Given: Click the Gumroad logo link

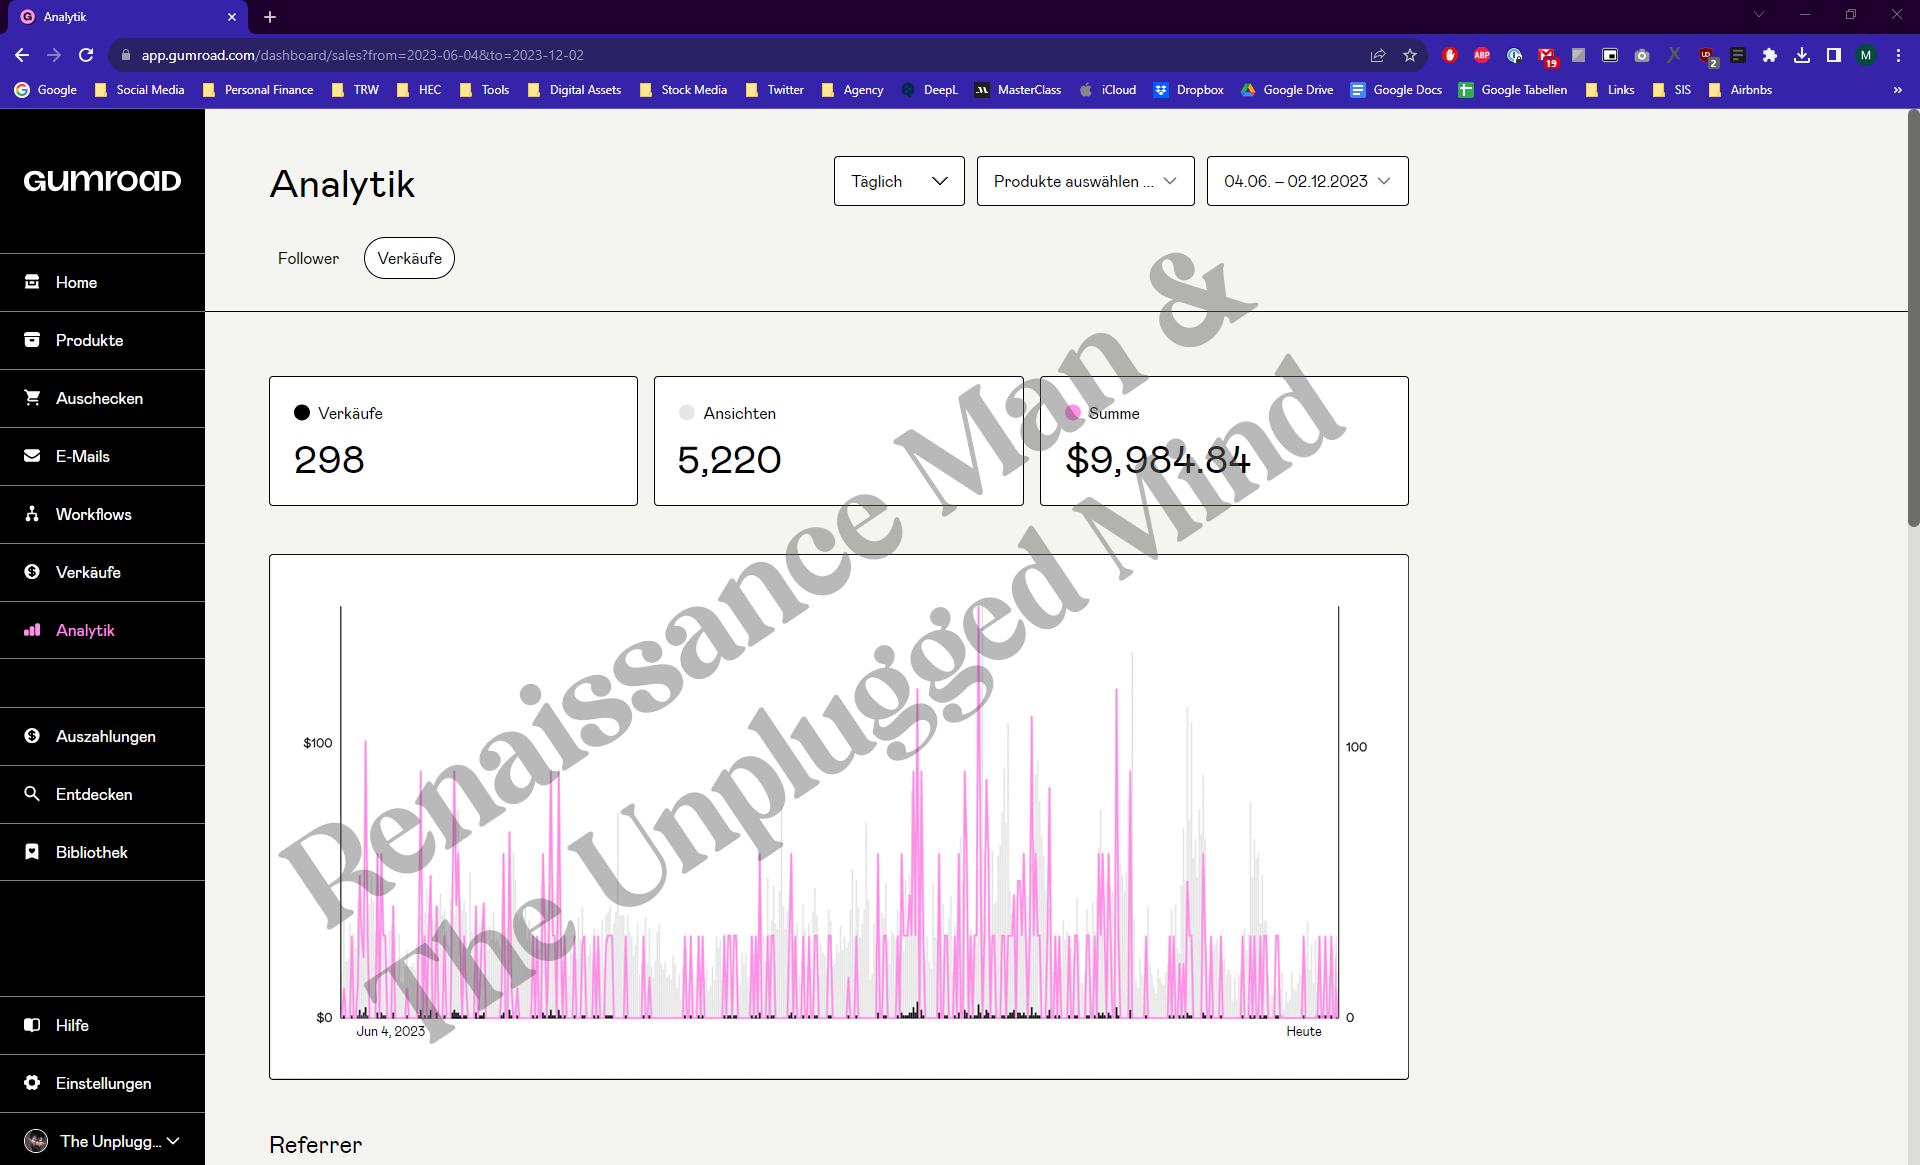Looking at the screenshot, I should [x=102, y=181].
